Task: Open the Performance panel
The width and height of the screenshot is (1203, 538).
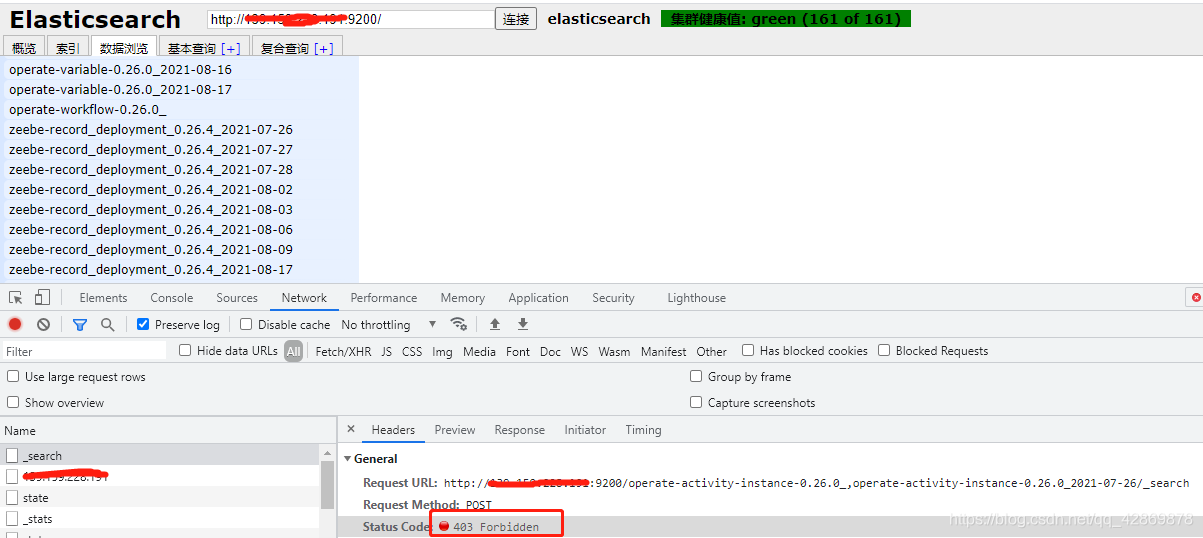Action: pos(384,298)
